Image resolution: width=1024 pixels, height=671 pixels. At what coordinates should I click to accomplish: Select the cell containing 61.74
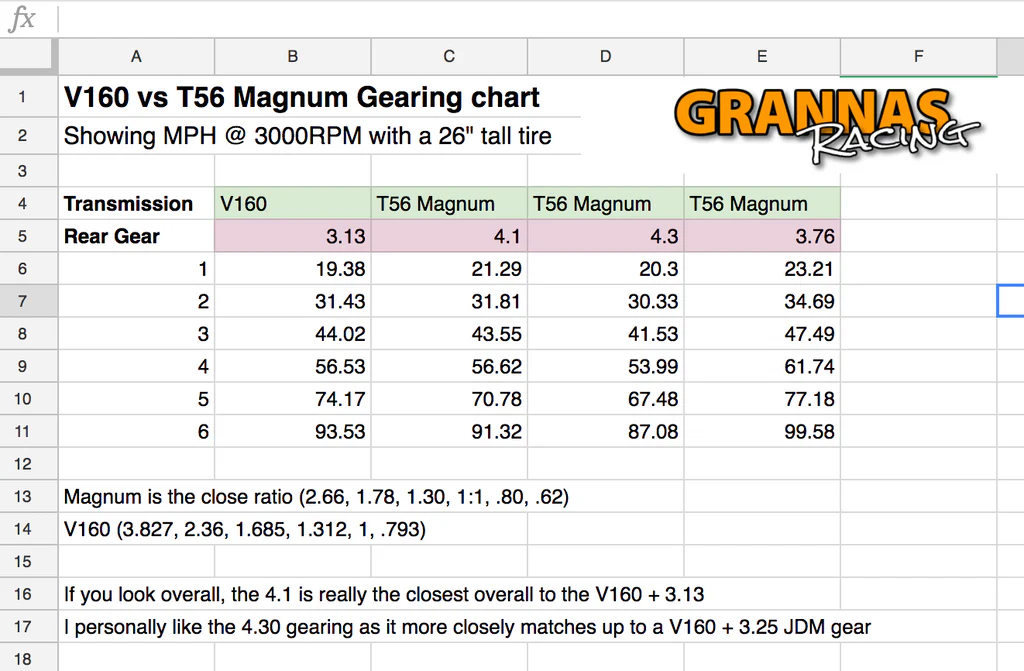coord(762,366)
